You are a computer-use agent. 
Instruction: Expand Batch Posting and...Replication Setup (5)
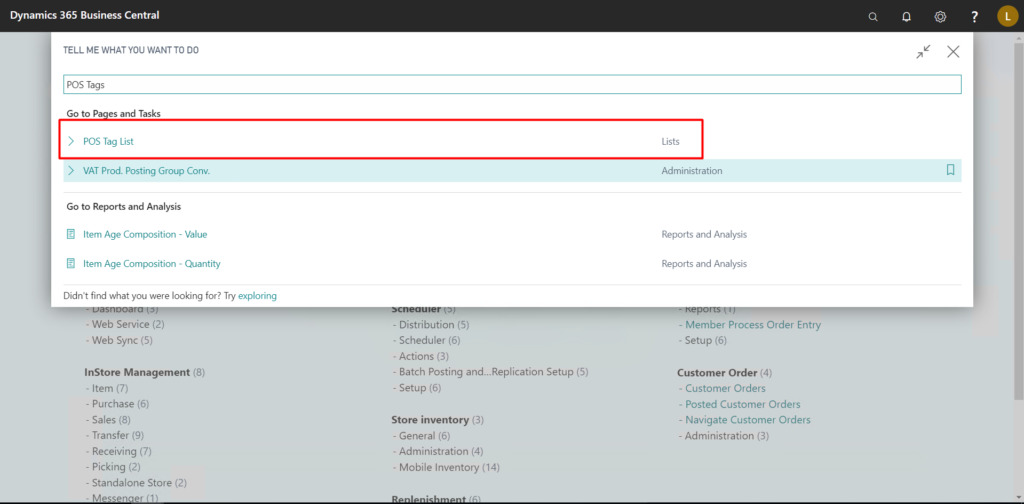click(494, 372)
